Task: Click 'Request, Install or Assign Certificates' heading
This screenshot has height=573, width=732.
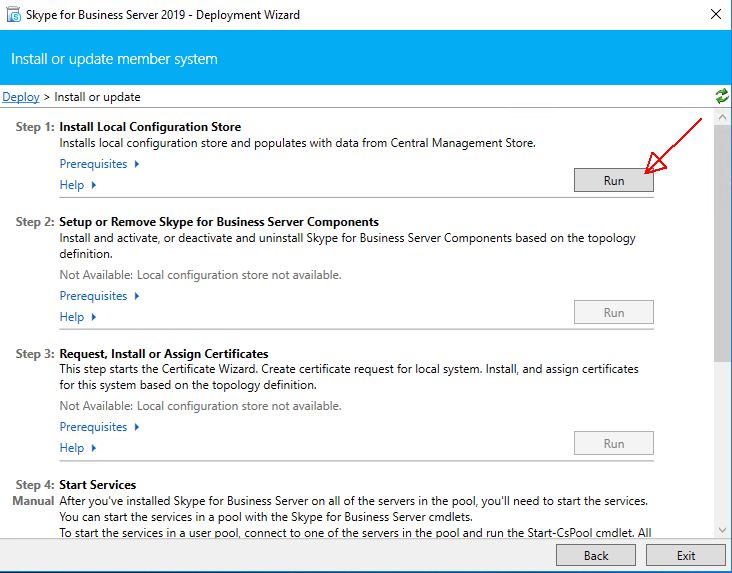Action: (164, 354)
